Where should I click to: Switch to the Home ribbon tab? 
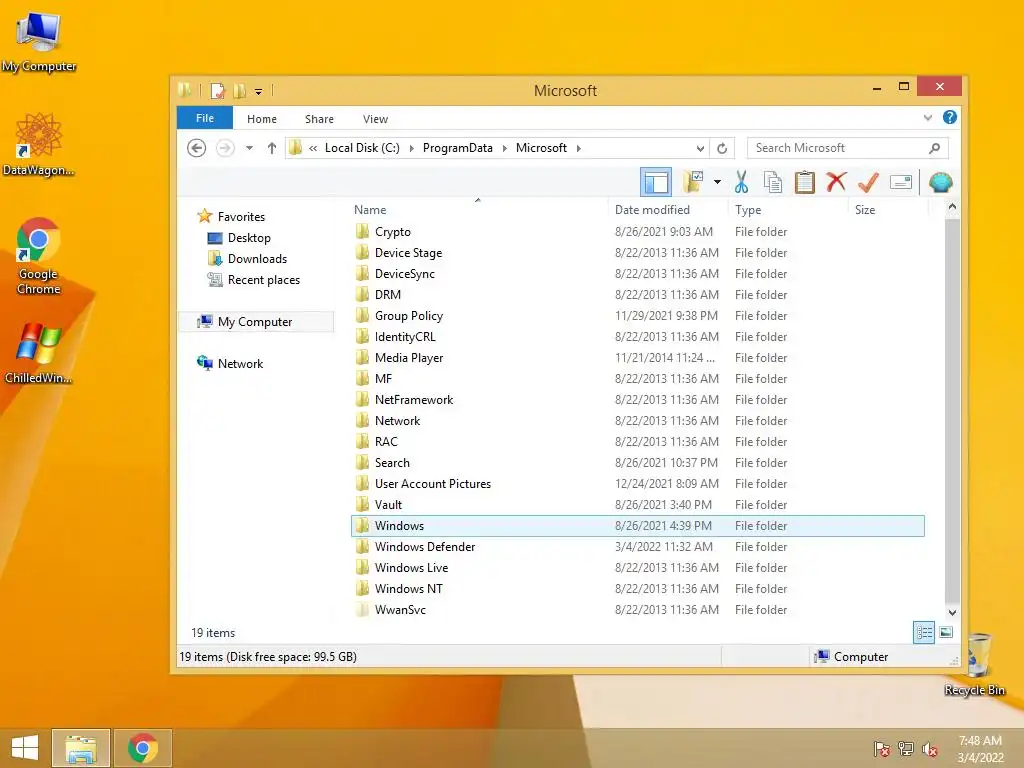coord(261,119)
